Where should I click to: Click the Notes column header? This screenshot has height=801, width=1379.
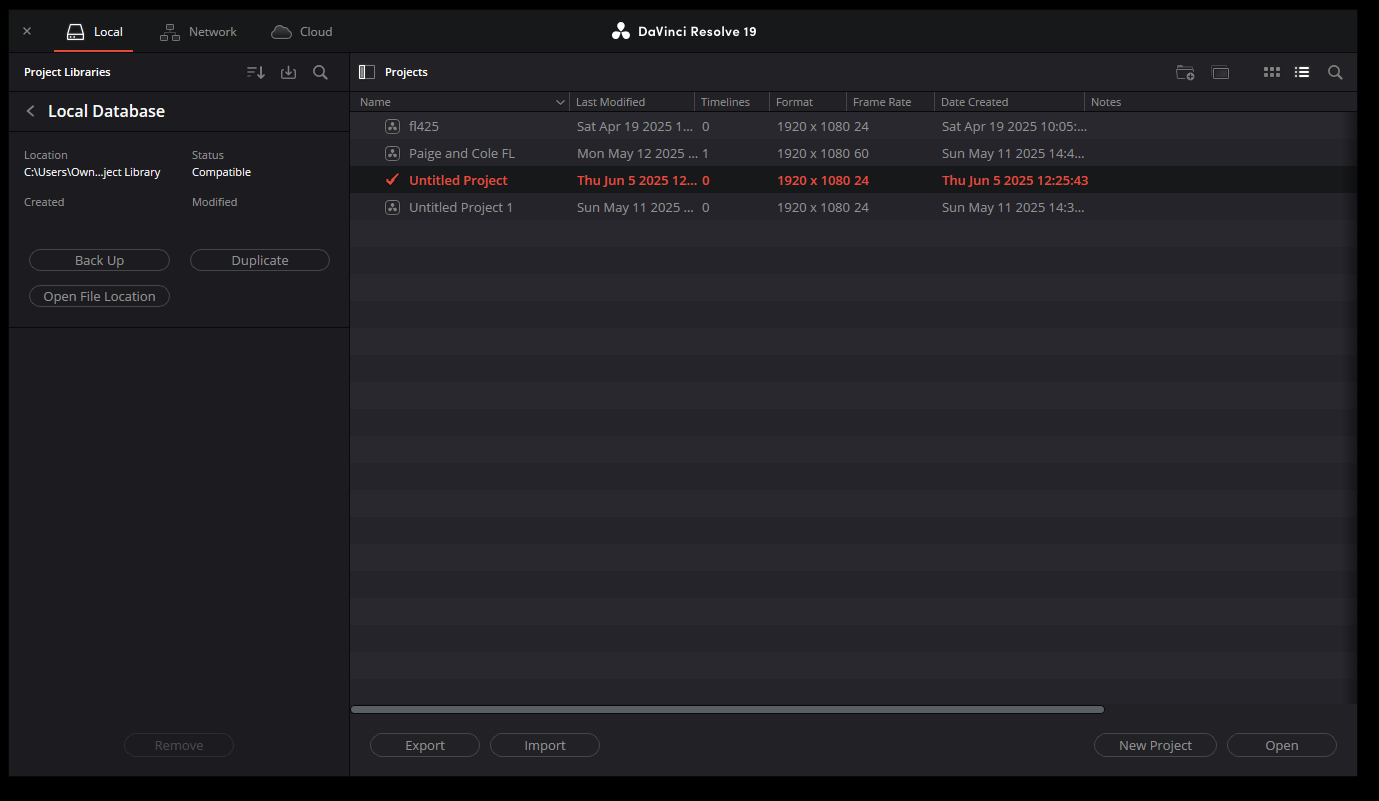pos(1106,102)
